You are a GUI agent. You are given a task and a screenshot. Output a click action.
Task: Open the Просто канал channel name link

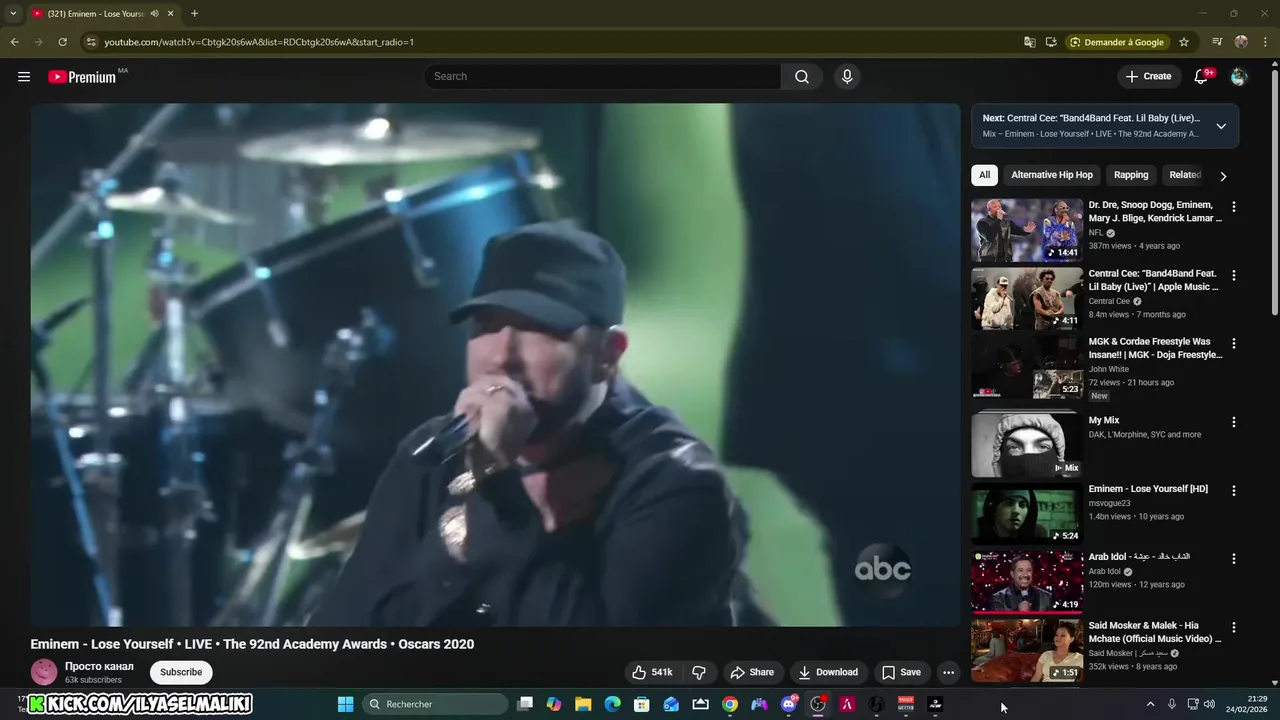99,666
